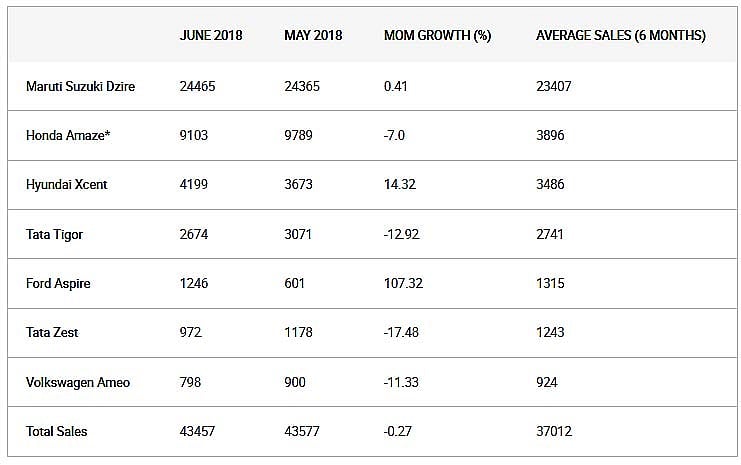741x465 pixels.
Task: Click the Tata Tigor row label
Action: tap(54, 234)
